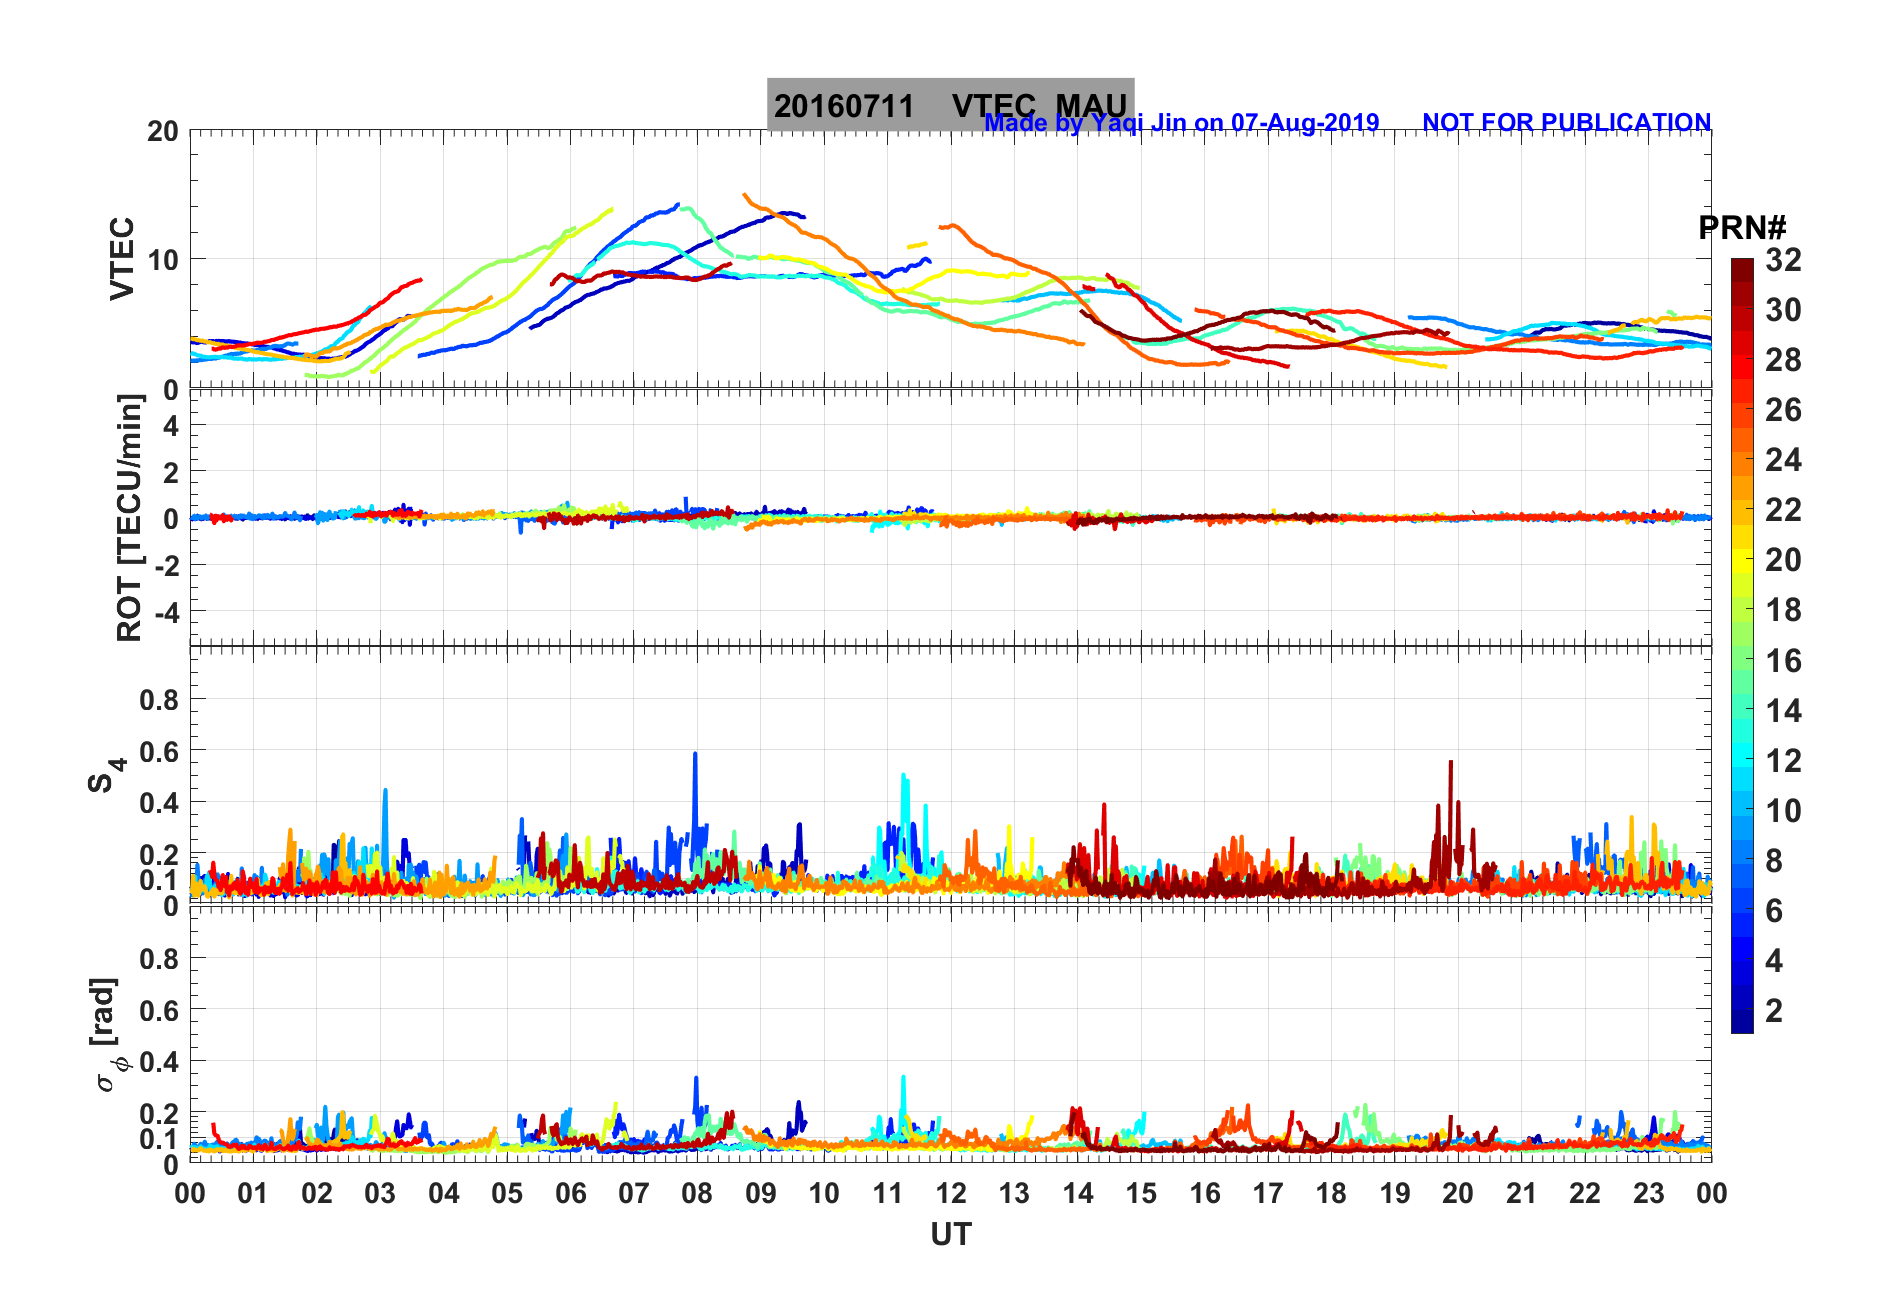Click the colorbar tick label "2"

tap(1774, 1011)
